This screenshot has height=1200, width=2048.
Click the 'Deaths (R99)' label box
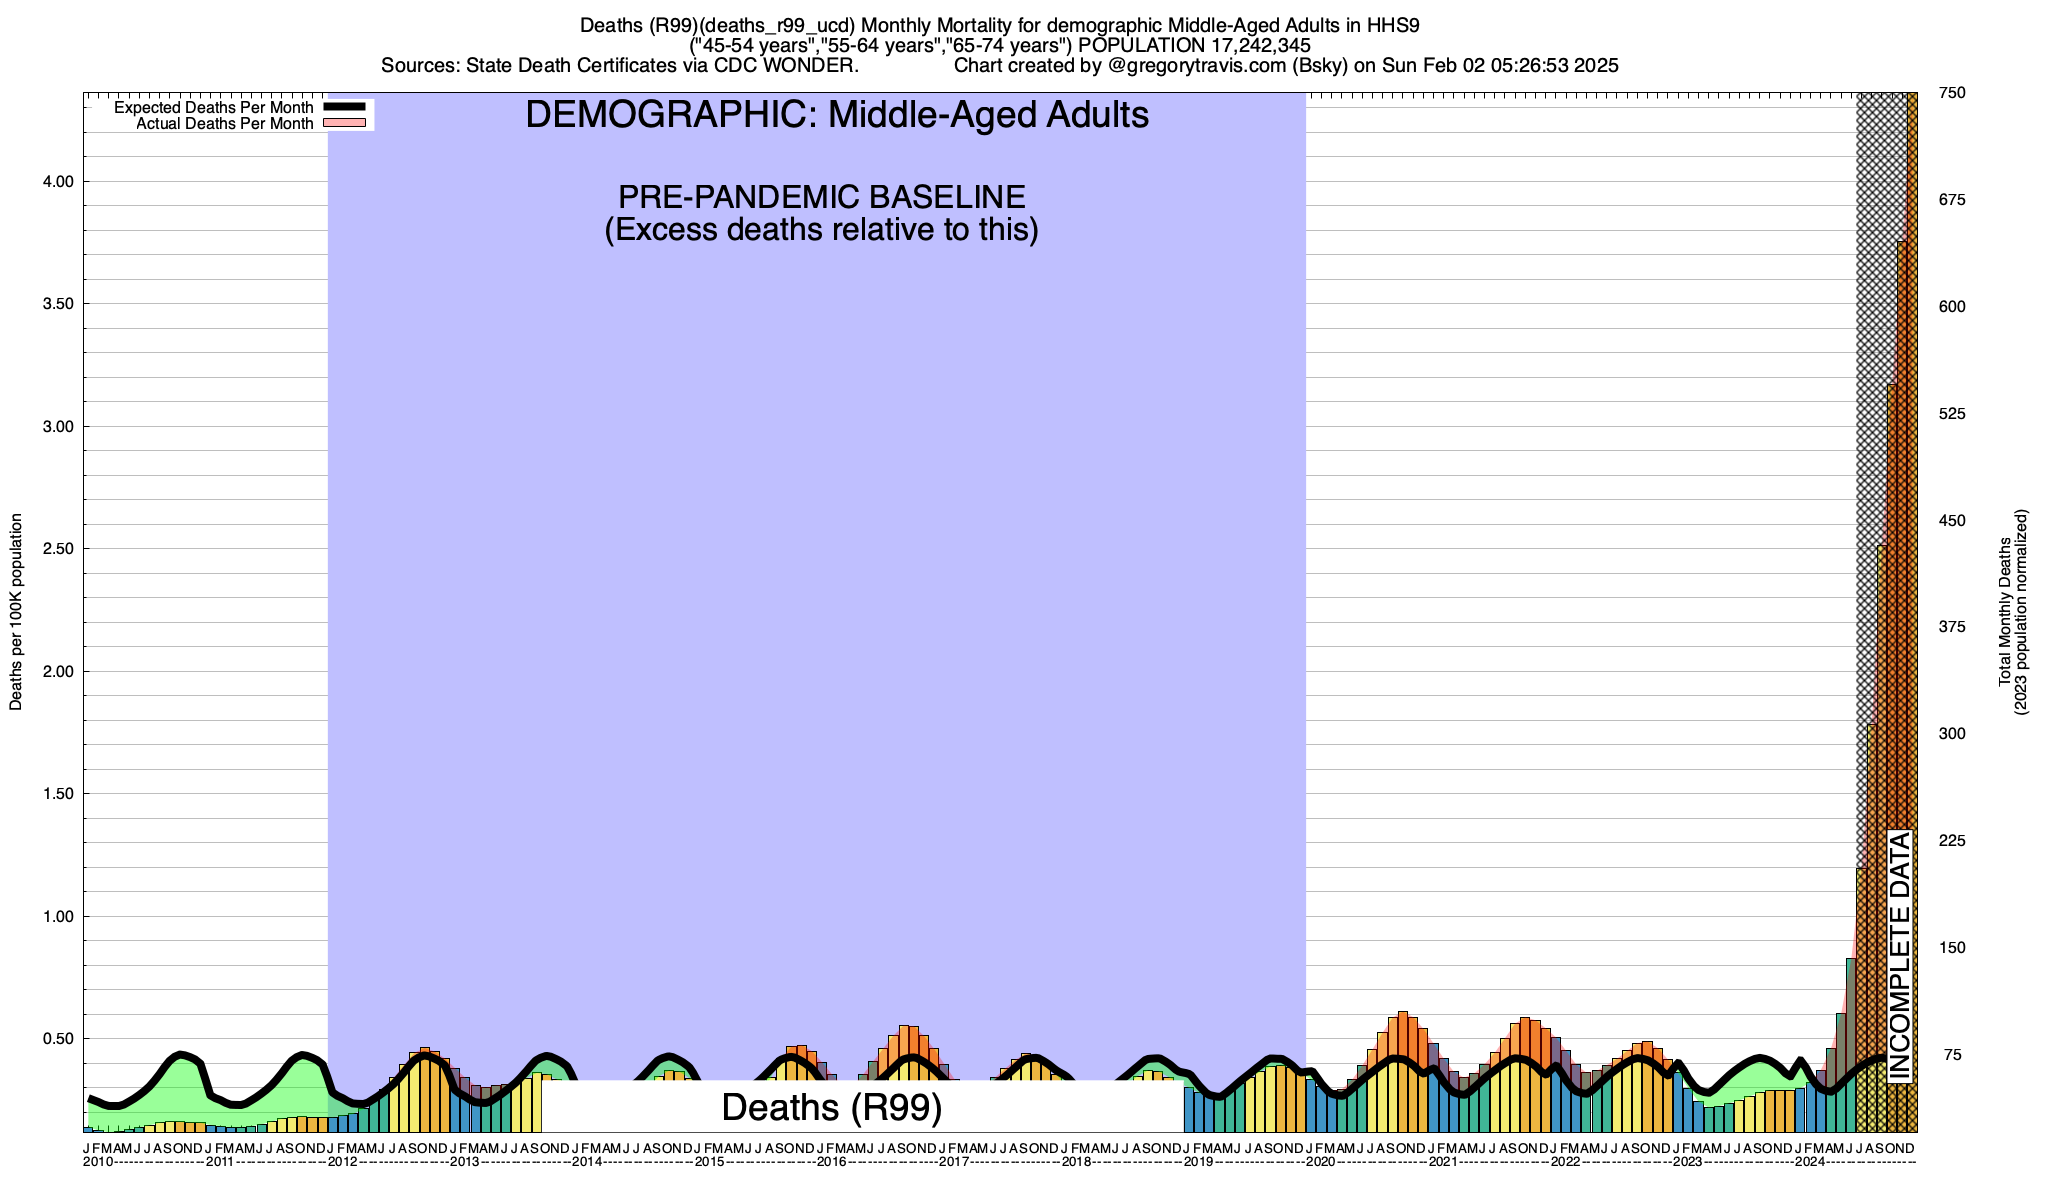[831, 1107]
